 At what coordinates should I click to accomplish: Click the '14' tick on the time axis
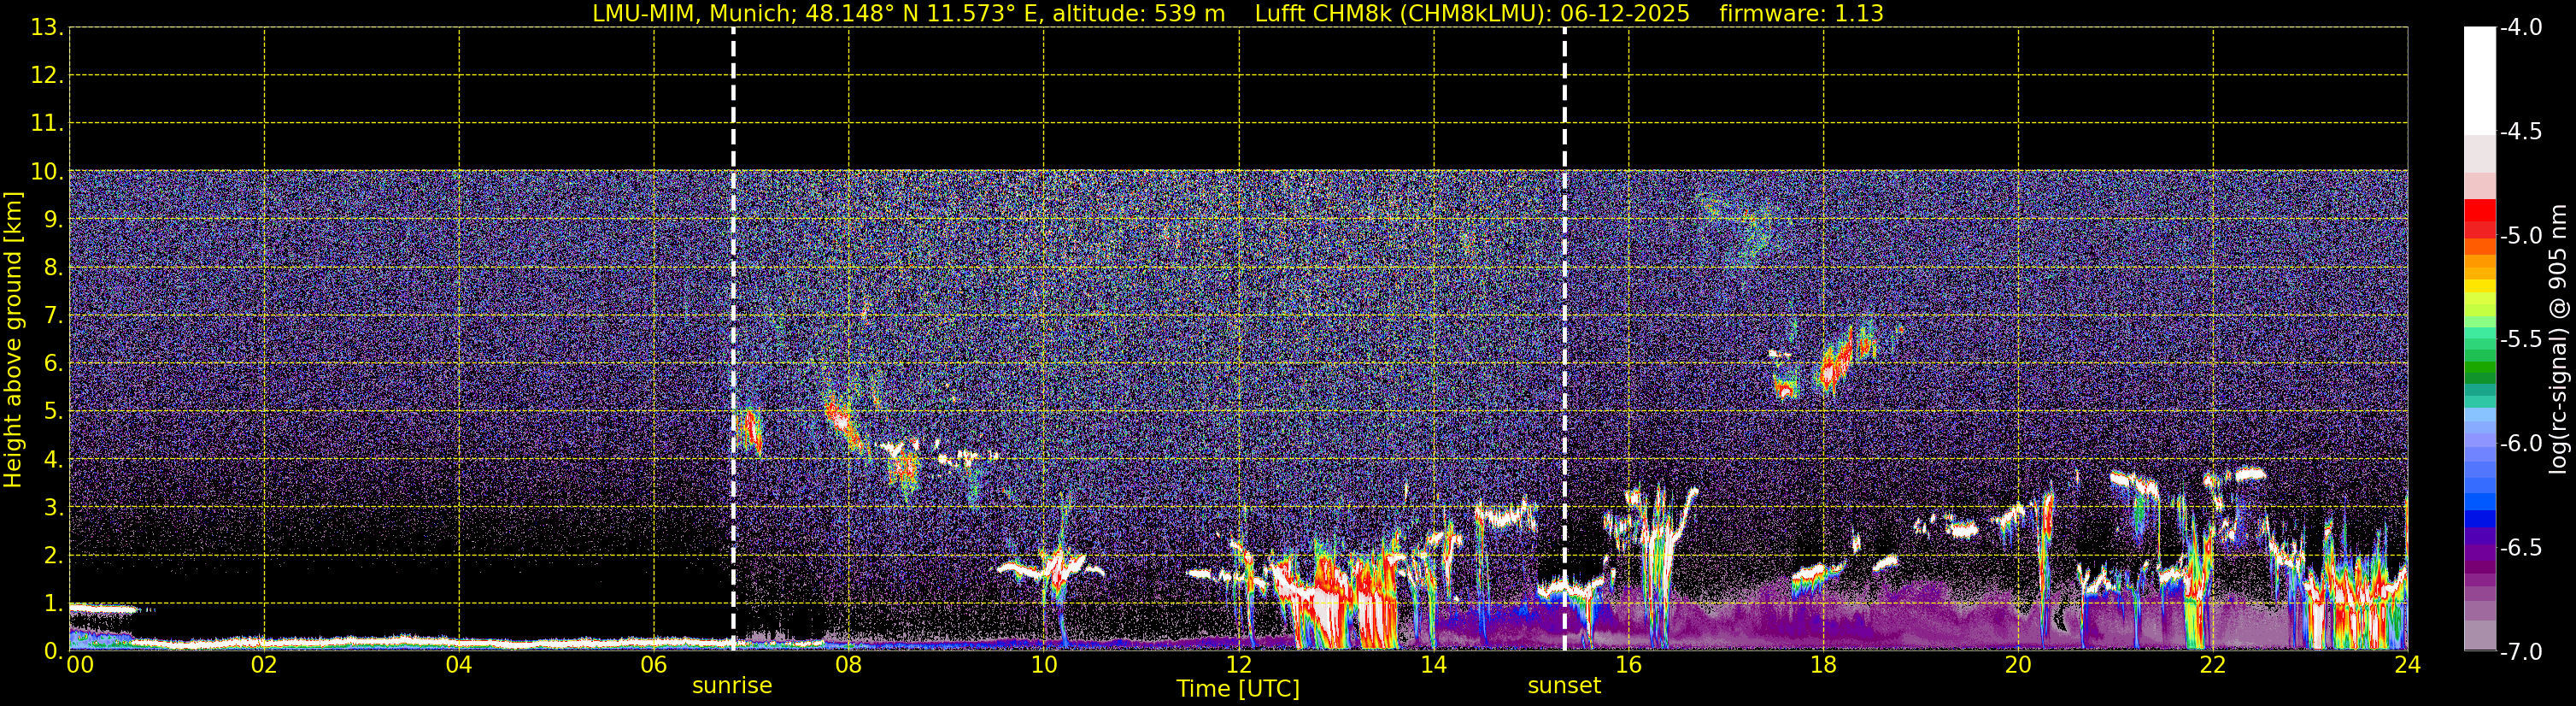click(x=1433, y=665)
